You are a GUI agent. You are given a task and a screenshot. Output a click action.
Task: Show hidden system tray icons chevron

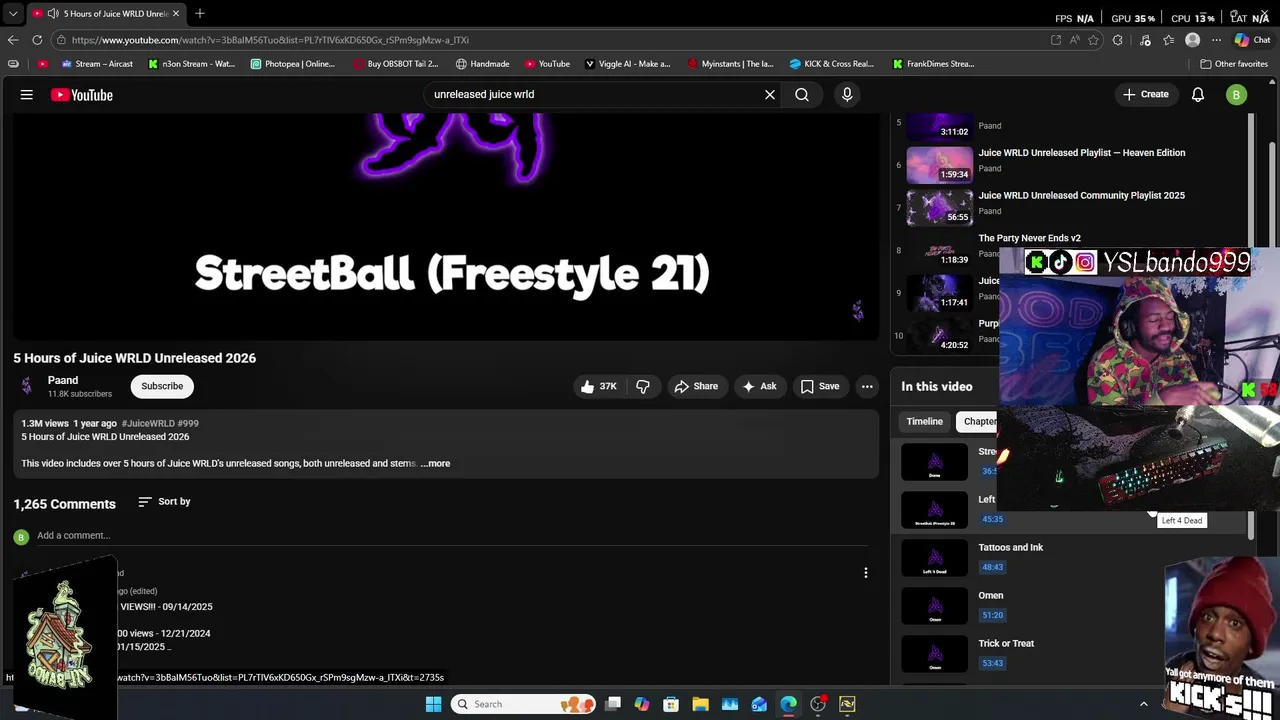pos(1144,704)
